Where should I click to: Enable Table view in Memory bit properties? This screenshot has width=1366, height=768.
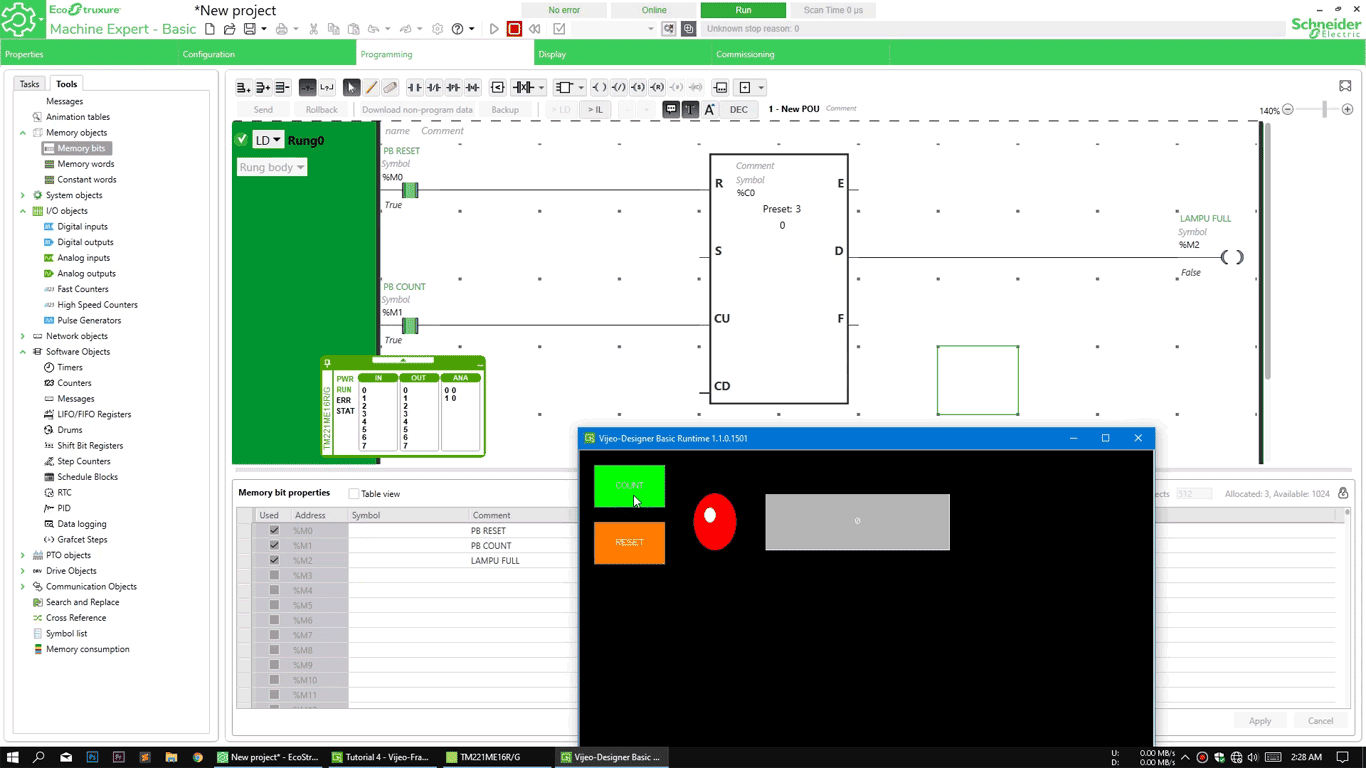coord(355,492)
